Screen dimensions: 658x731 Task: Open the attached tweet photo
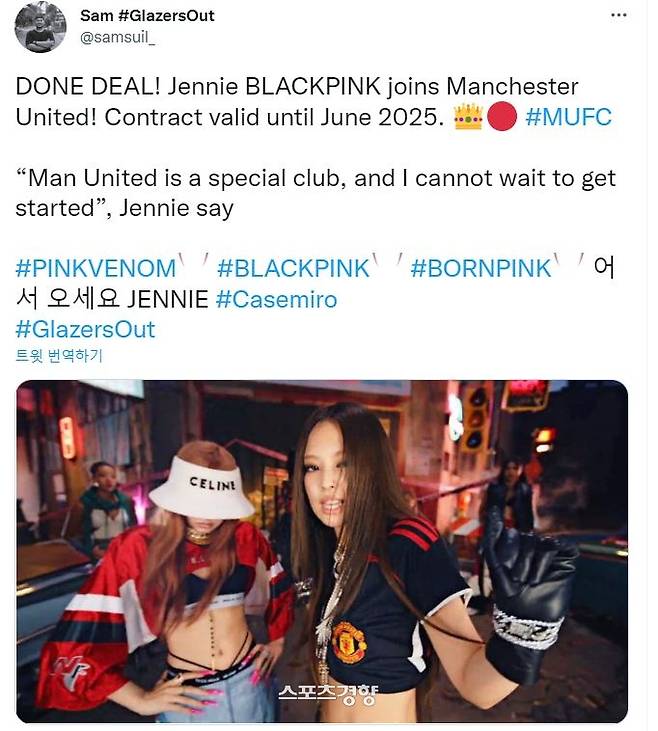(x=322, y=552)
